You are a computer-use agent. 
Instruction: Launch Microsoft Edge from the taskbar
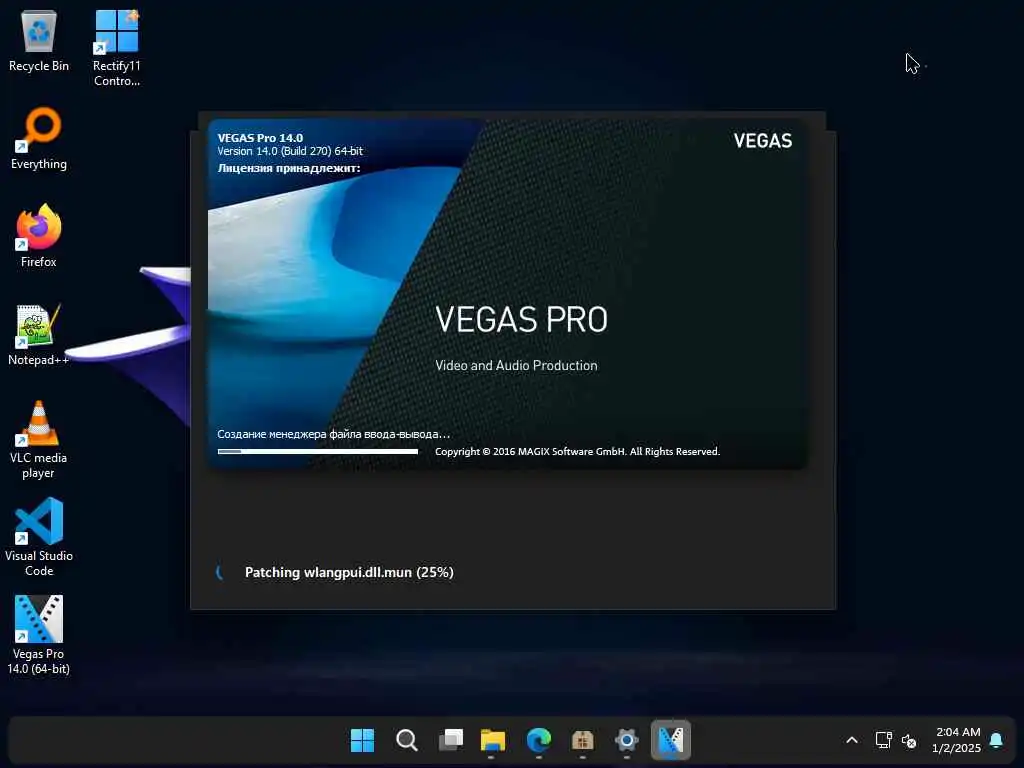click(x=539, y=740)
